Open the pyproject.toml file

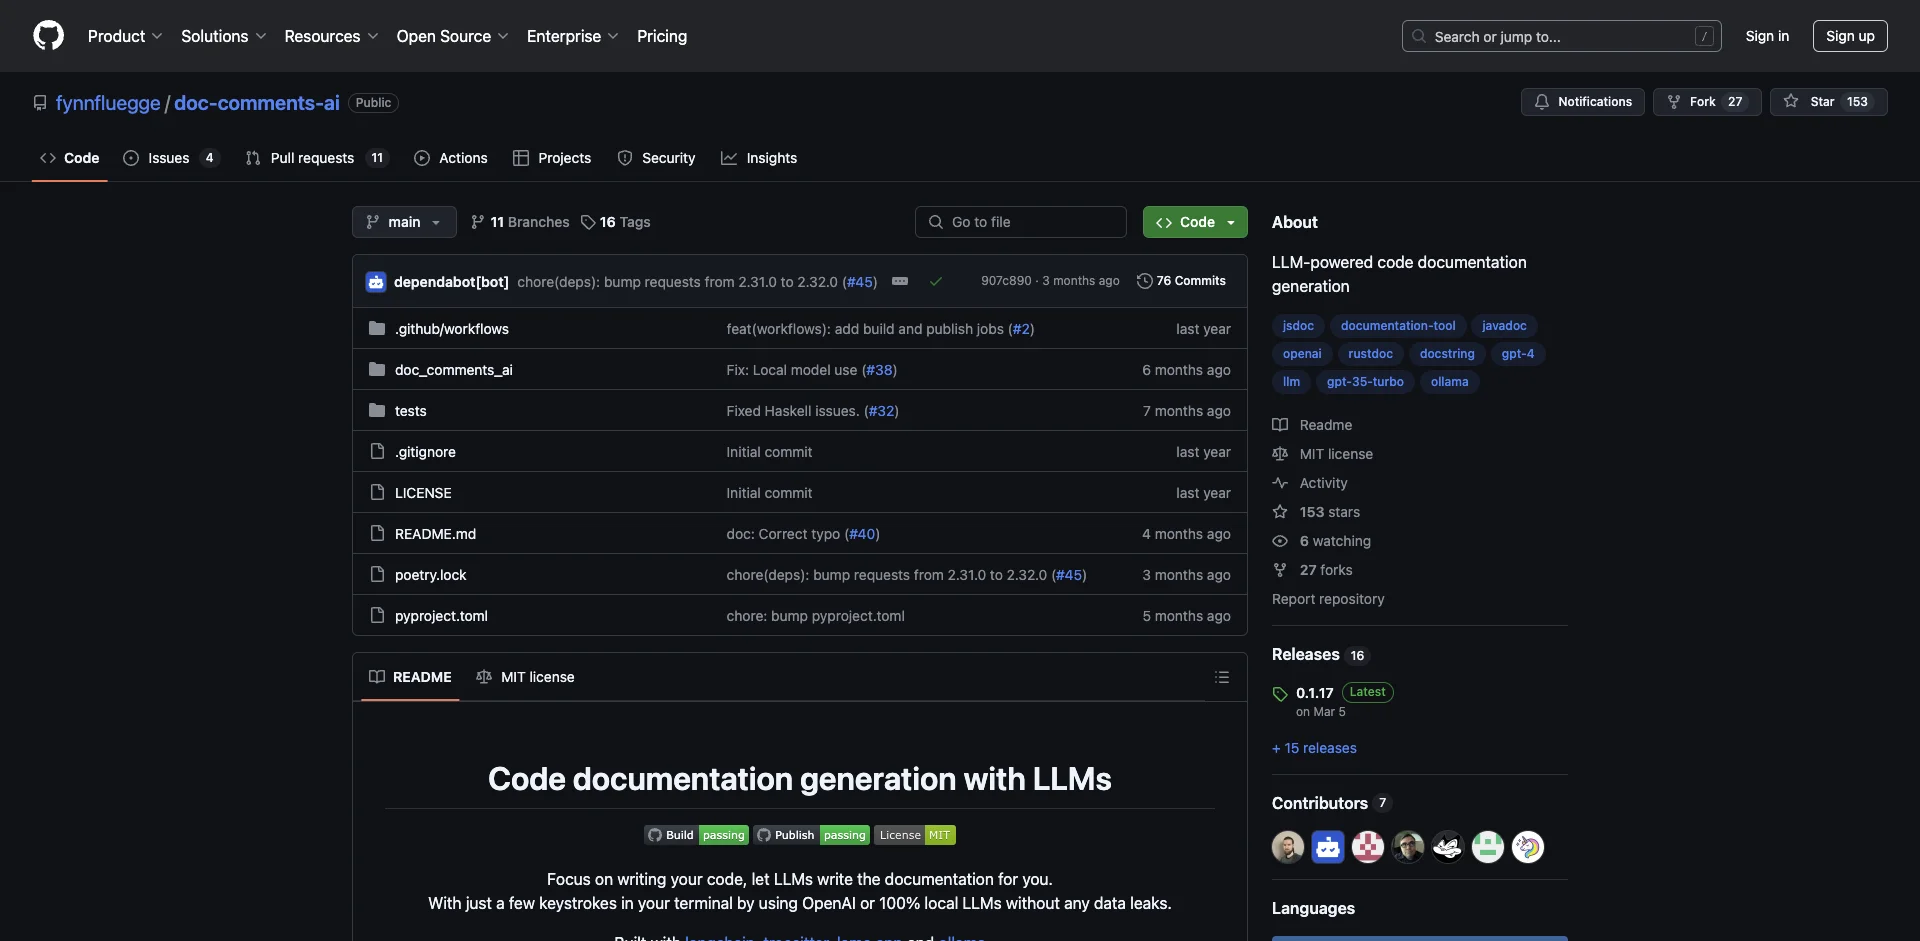[x=441, y=616]
